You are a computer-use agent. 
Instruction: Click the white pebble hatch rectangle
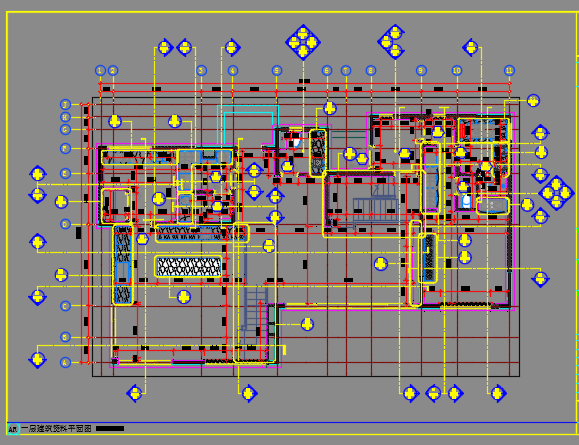coord(188,266)
